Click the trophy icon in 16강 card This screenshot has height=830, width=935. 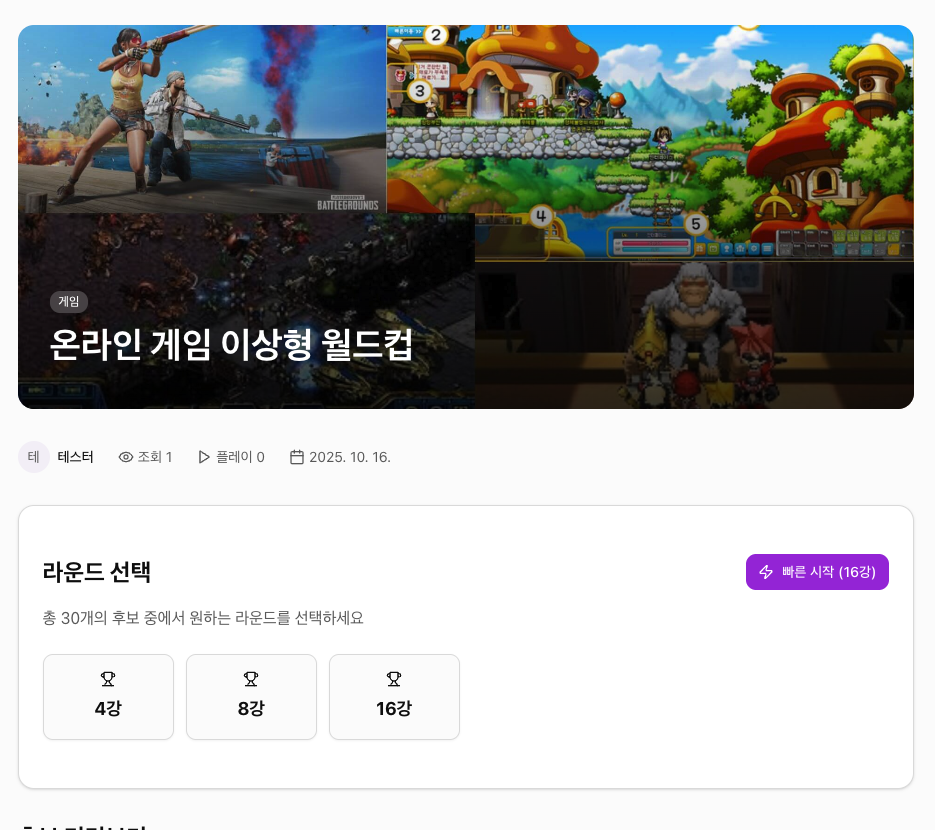(x=394, y=679)
